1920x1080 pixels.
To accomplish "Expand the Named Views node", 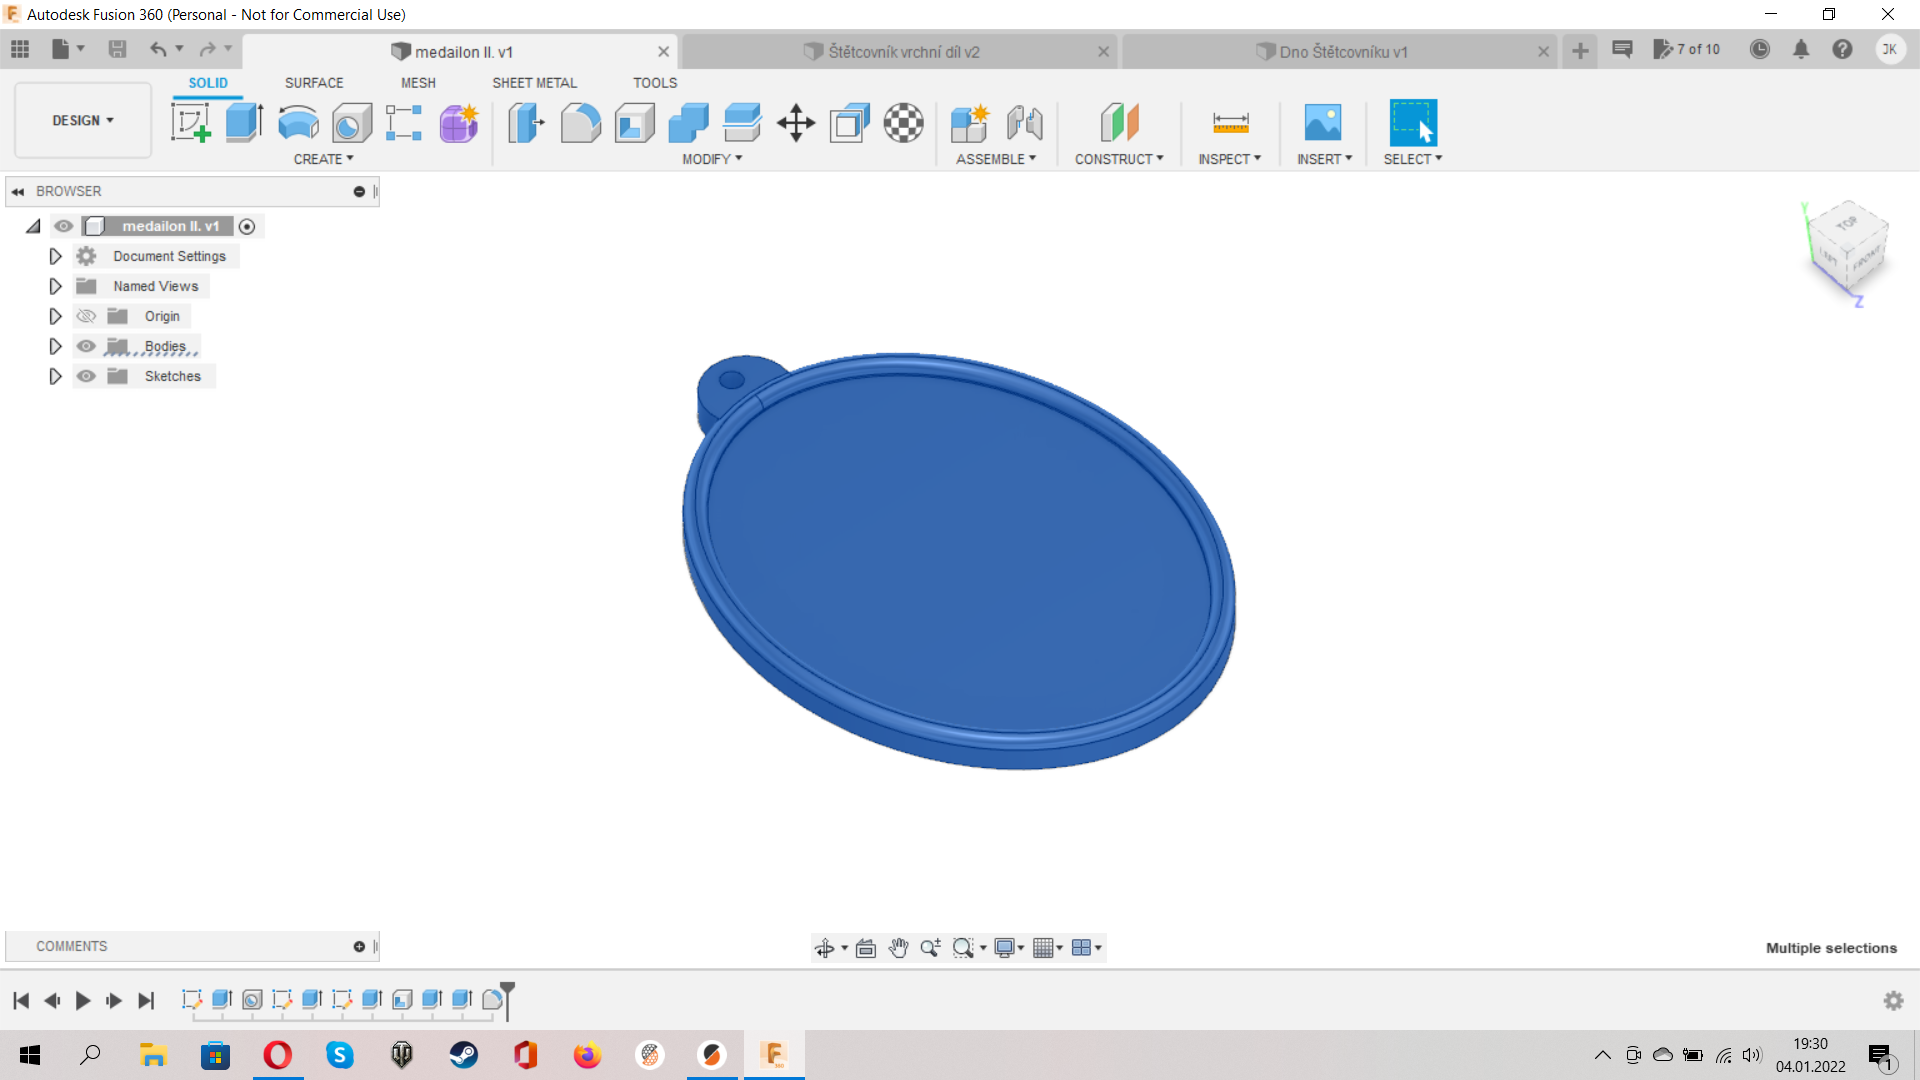I will (55, 286).
